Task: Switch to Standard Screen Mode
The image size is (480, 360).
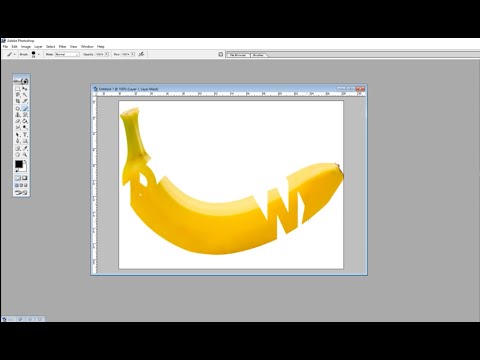Action: click(16, 185)
